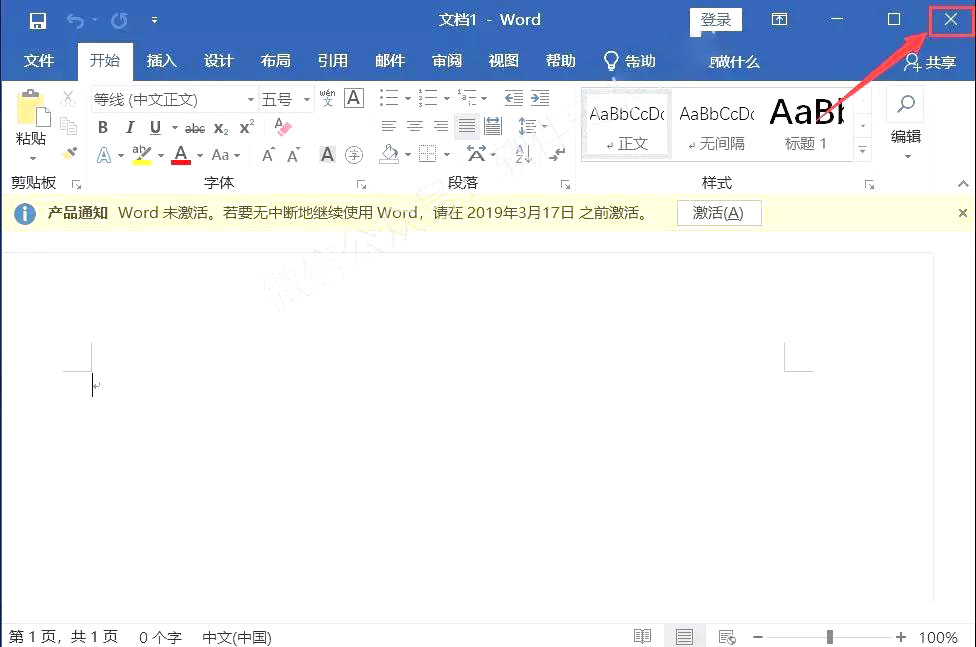Center align the text
This screenshot has width=976, height=647.
(x=415, y=126)
